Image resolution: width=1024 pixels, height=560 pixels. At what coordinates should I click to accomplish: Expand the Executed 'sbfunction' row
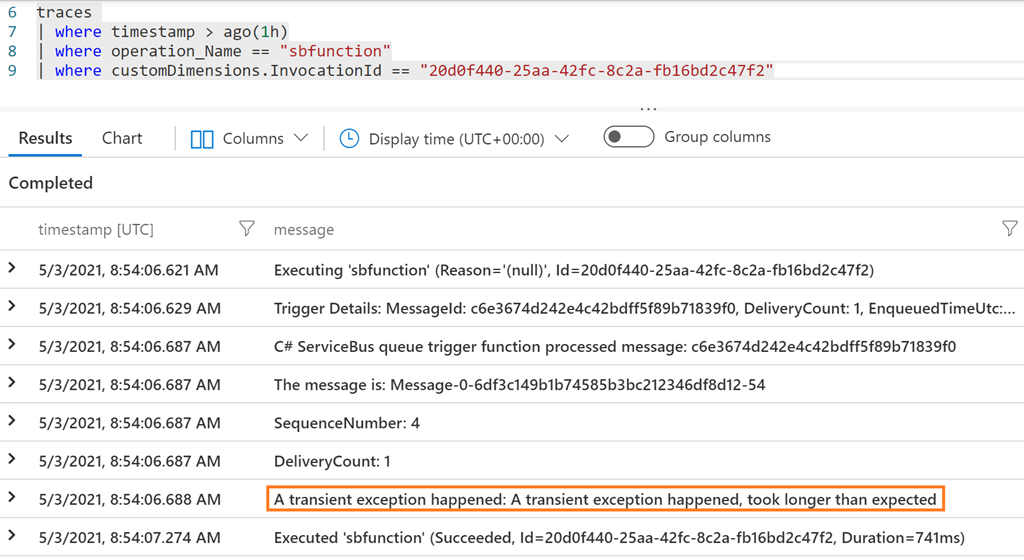(12, 536)
